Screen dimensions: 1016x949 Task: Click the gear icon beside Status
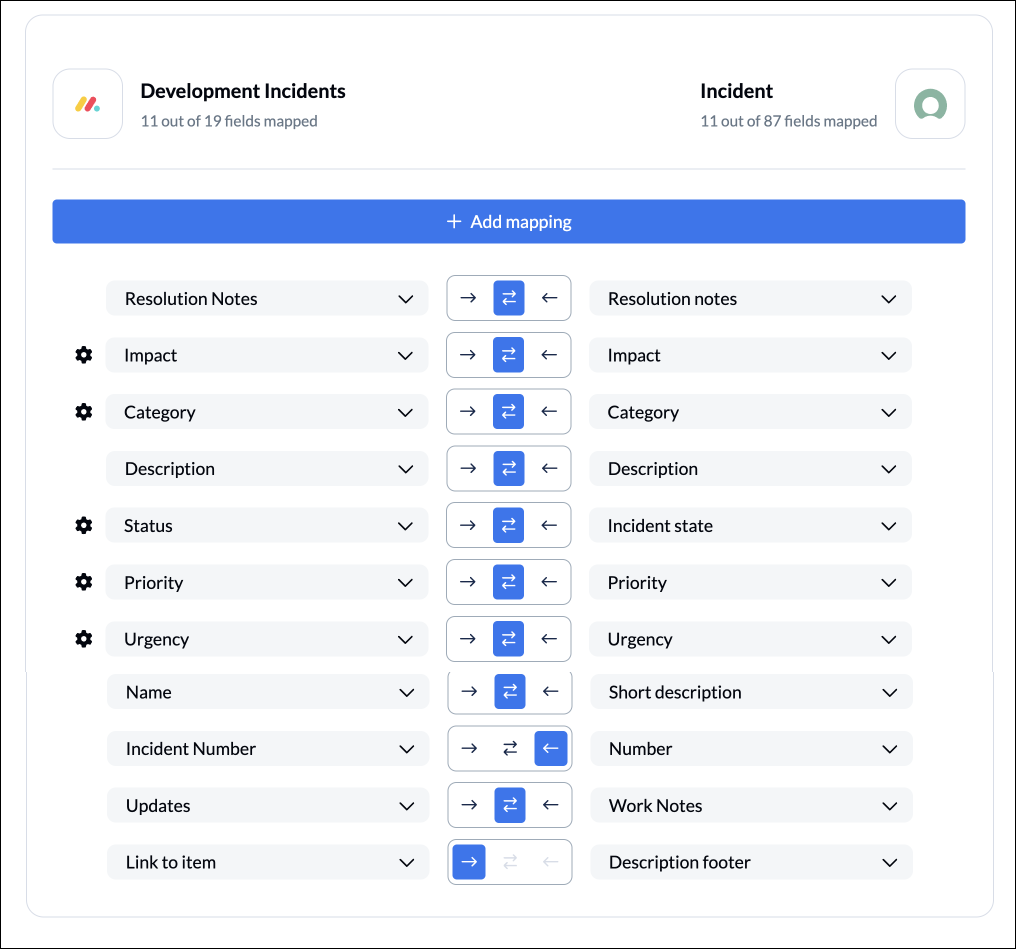(84, 525)
